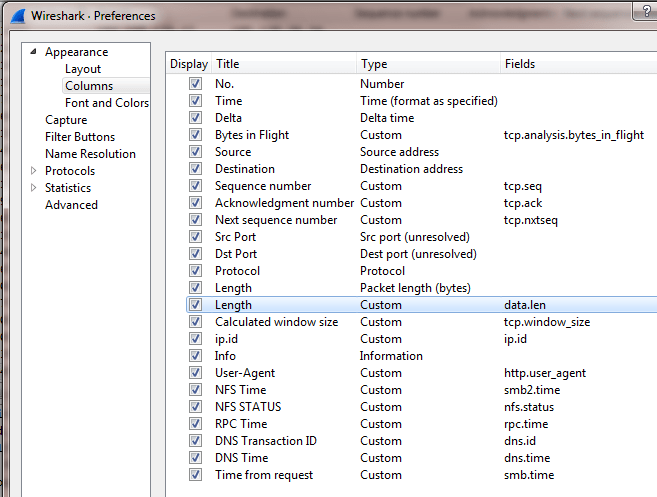Expand the Protocols tree node
The height and width of the screenshot is (497, 657).
click(34, 171)
